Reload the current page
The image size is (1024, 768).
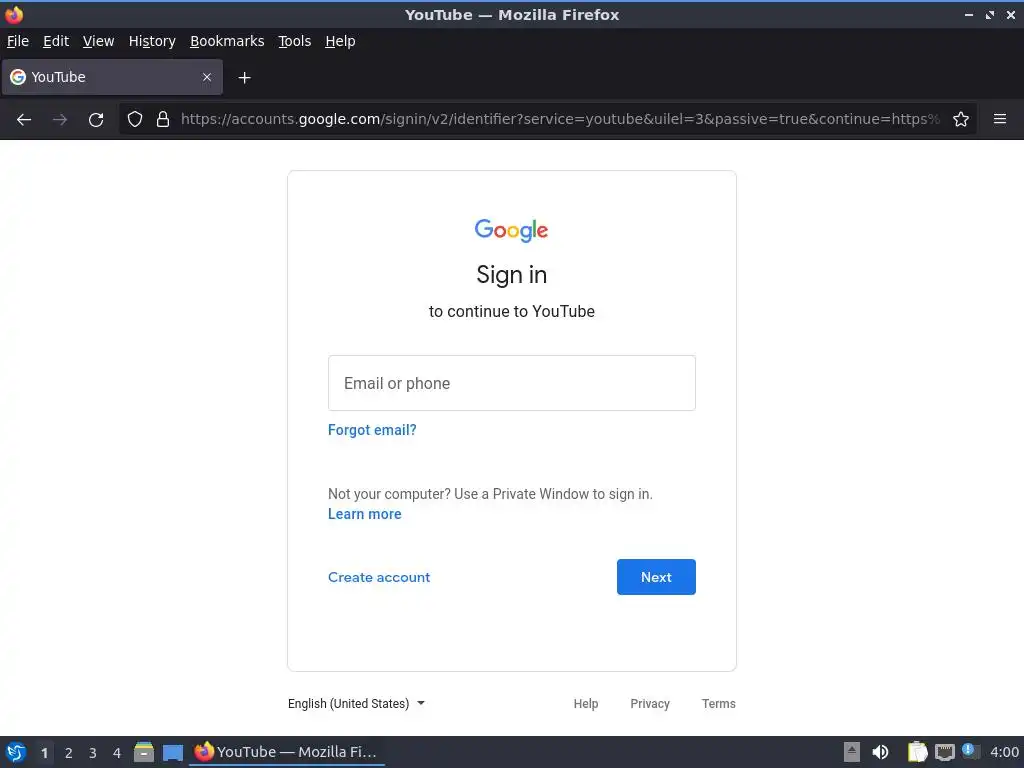coord(96,120)
